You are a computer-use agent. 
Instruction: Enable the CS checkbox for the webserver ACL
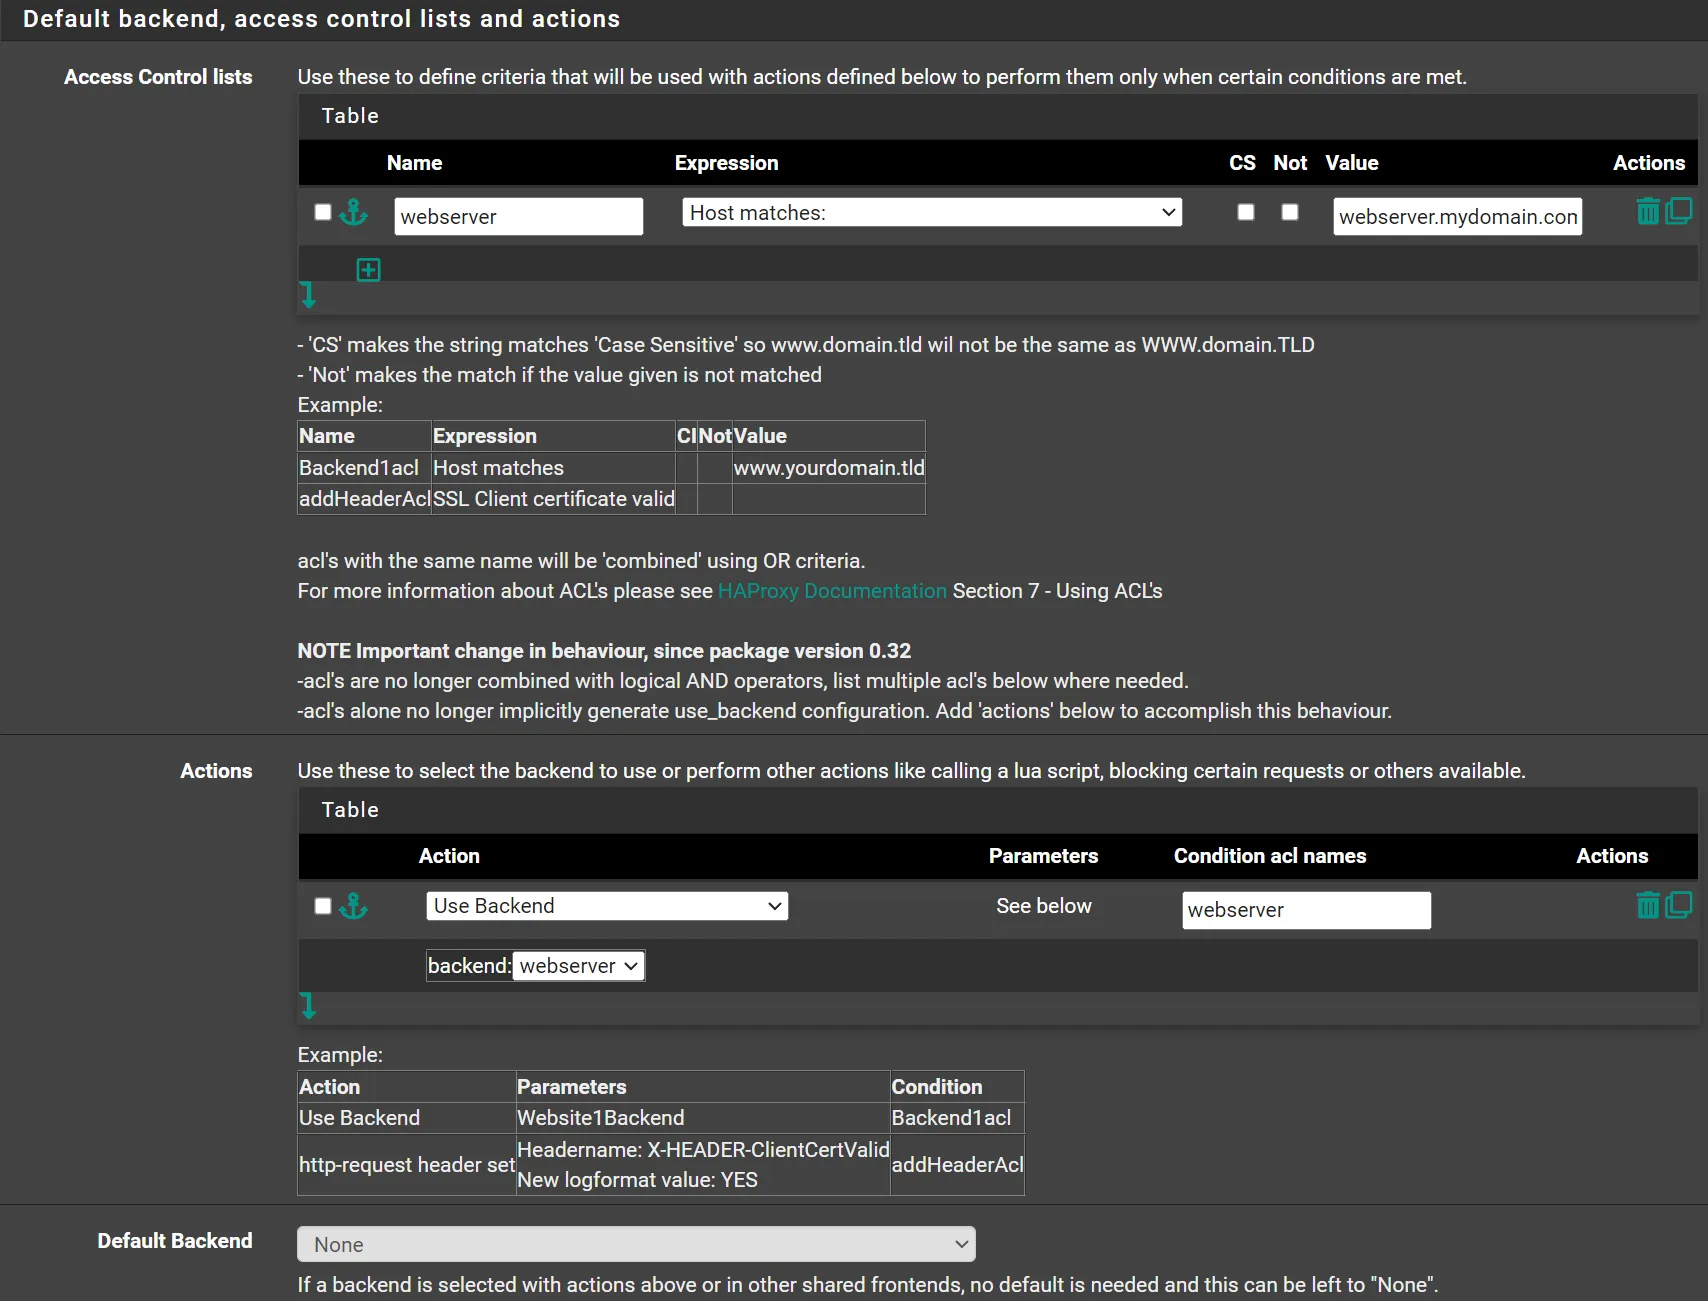[x=1245, y=212]
